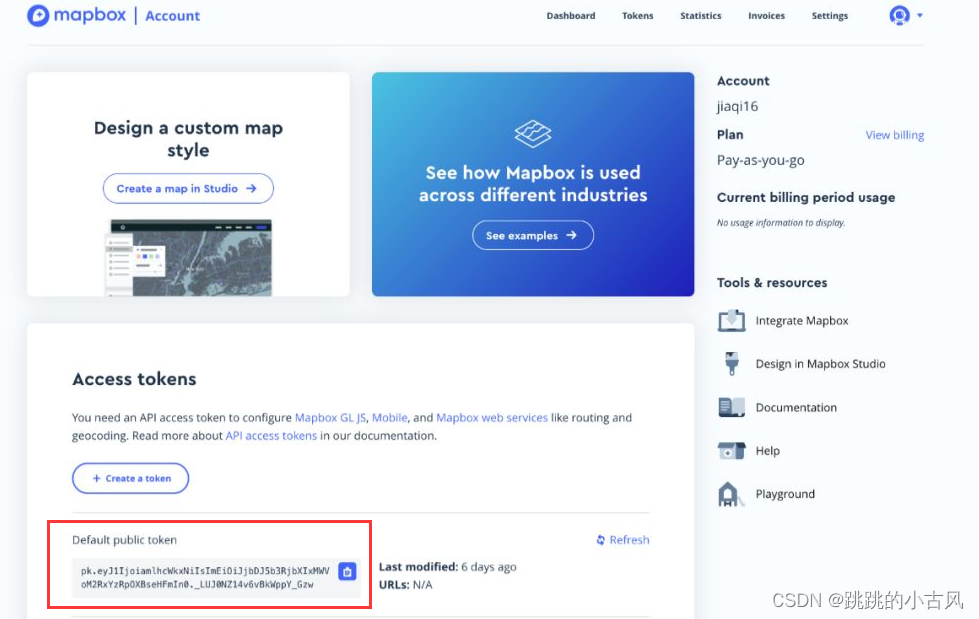Open the Integrate Mapbox resource link
Screen dimensions: 979x619
[x=802, y=320]
